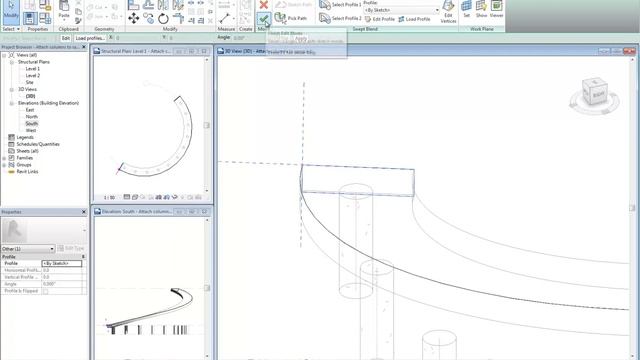Screen dimensions: 640x360
Task: Click the Profile By Sketch field in Properties
Action: coord(62,264)
